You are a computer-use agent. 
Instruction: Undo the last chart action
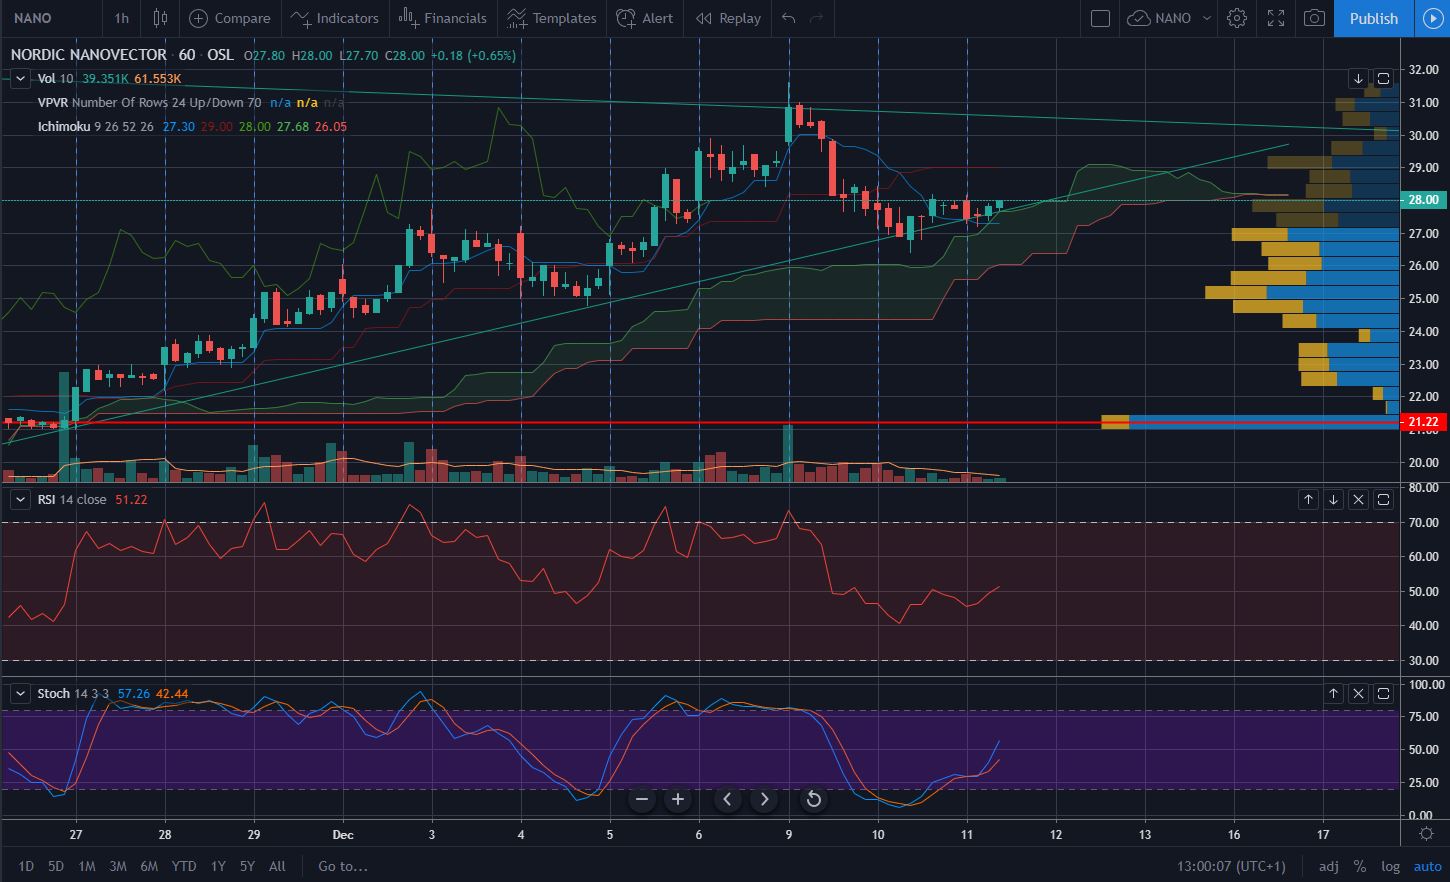pos(789,18)
